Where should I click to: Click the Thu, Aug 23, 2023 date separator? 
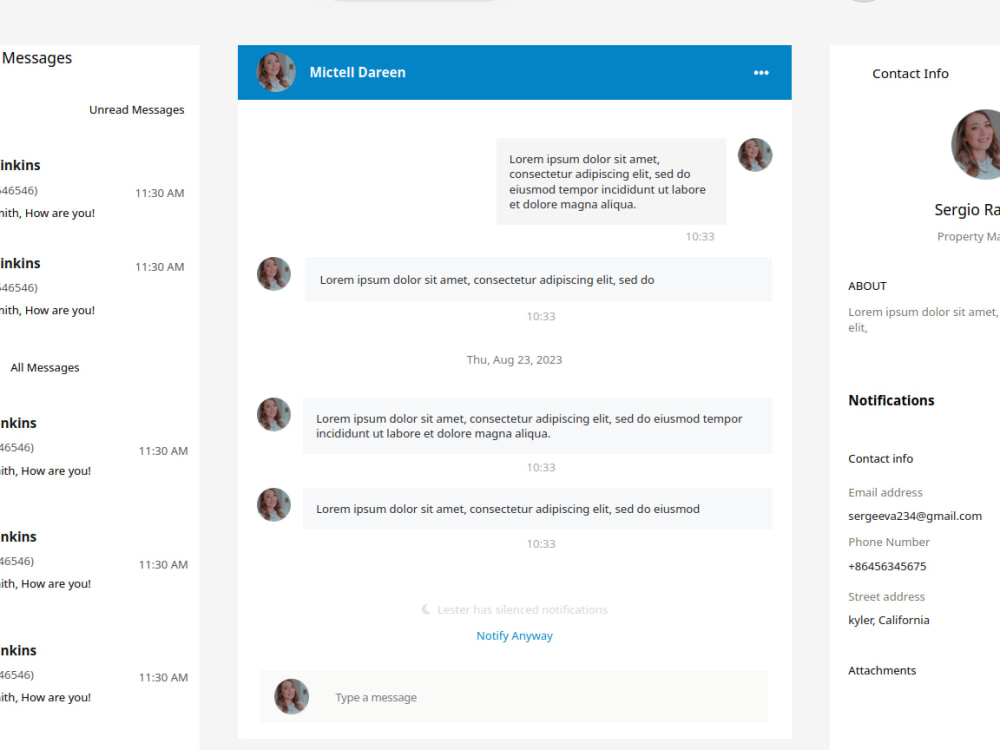(x=514, y=360)
